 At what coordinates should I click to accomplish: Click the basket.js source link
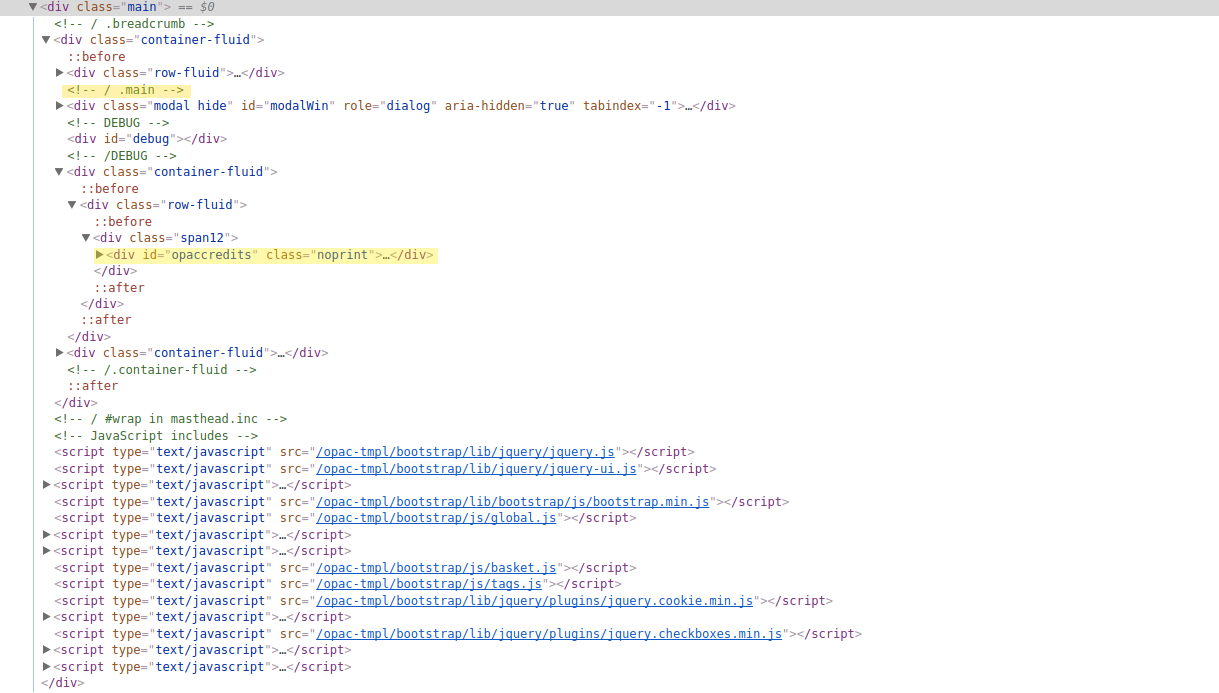click(436, 568)
